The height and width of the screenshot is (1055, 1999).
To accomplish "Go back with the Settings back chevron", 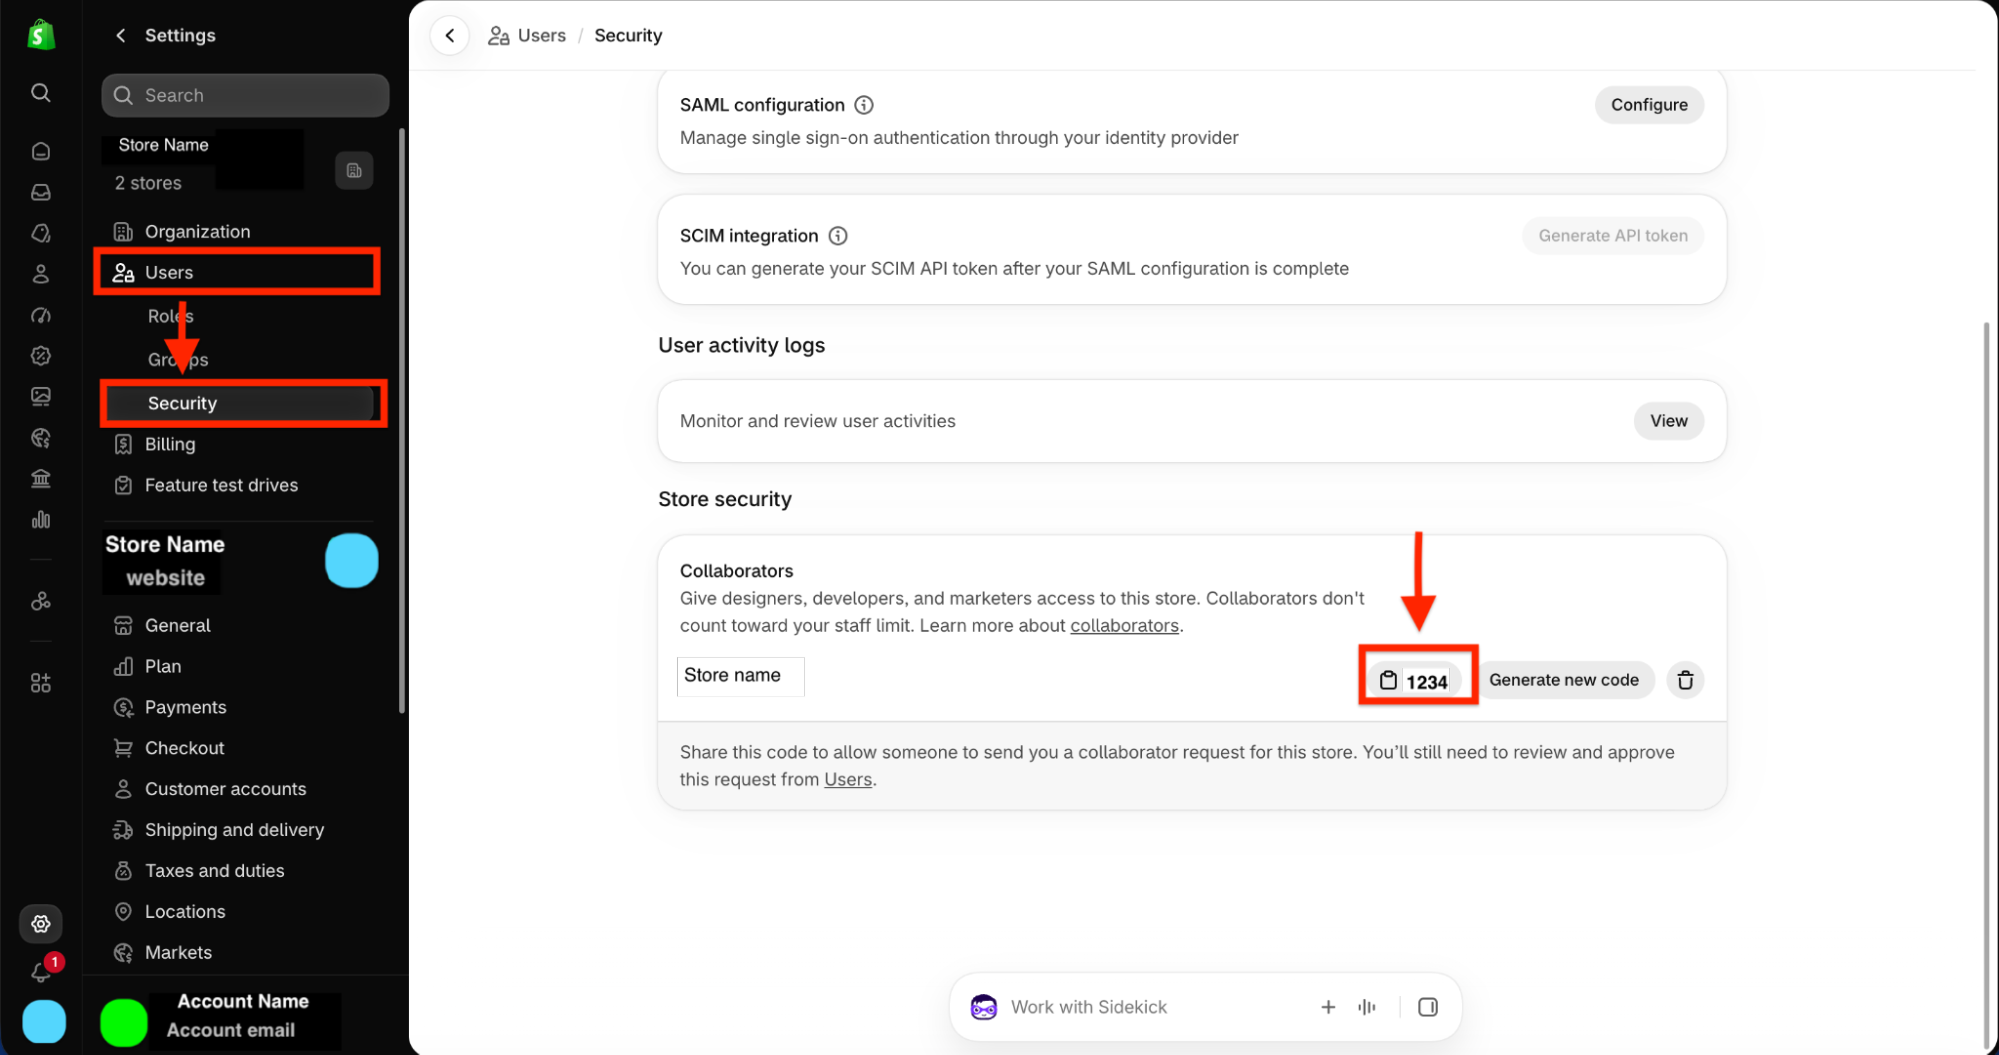I will [121, 35].
